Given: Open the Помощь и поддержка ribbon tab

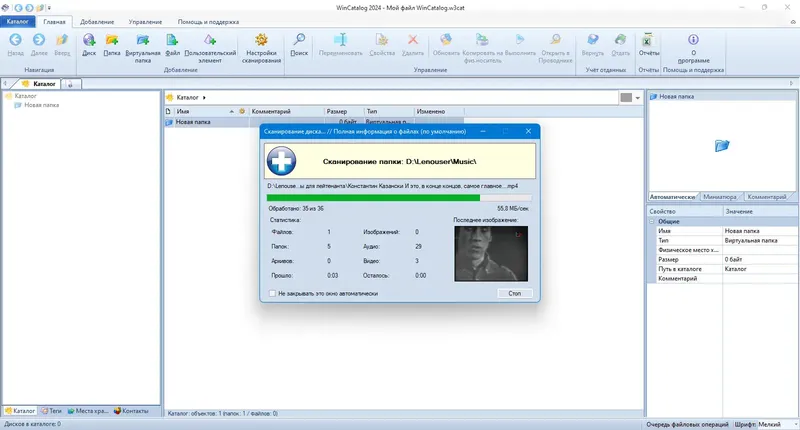Looking at the screenshot, I should [208, 22].
